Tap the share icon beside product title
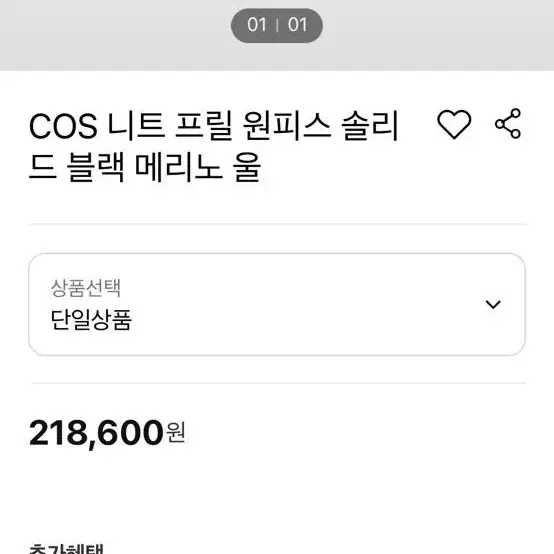554x554 pixels. 508,123
